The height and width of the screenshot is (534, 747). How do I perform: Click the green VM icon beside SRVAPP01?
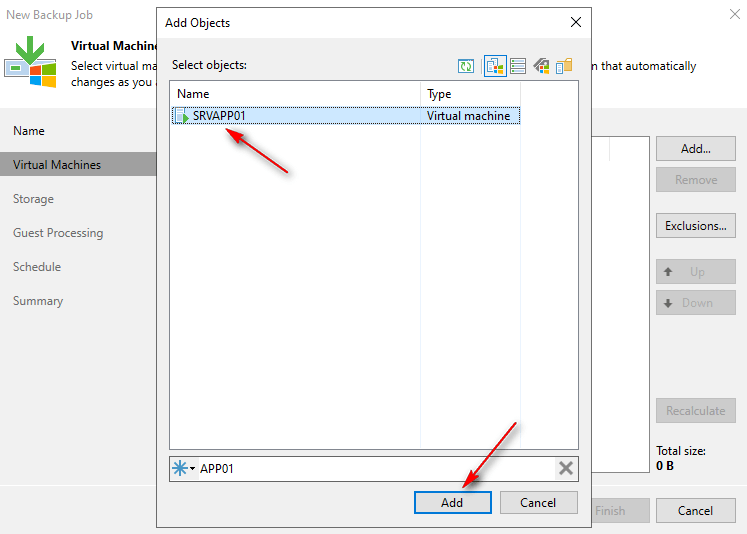[182, 116]
